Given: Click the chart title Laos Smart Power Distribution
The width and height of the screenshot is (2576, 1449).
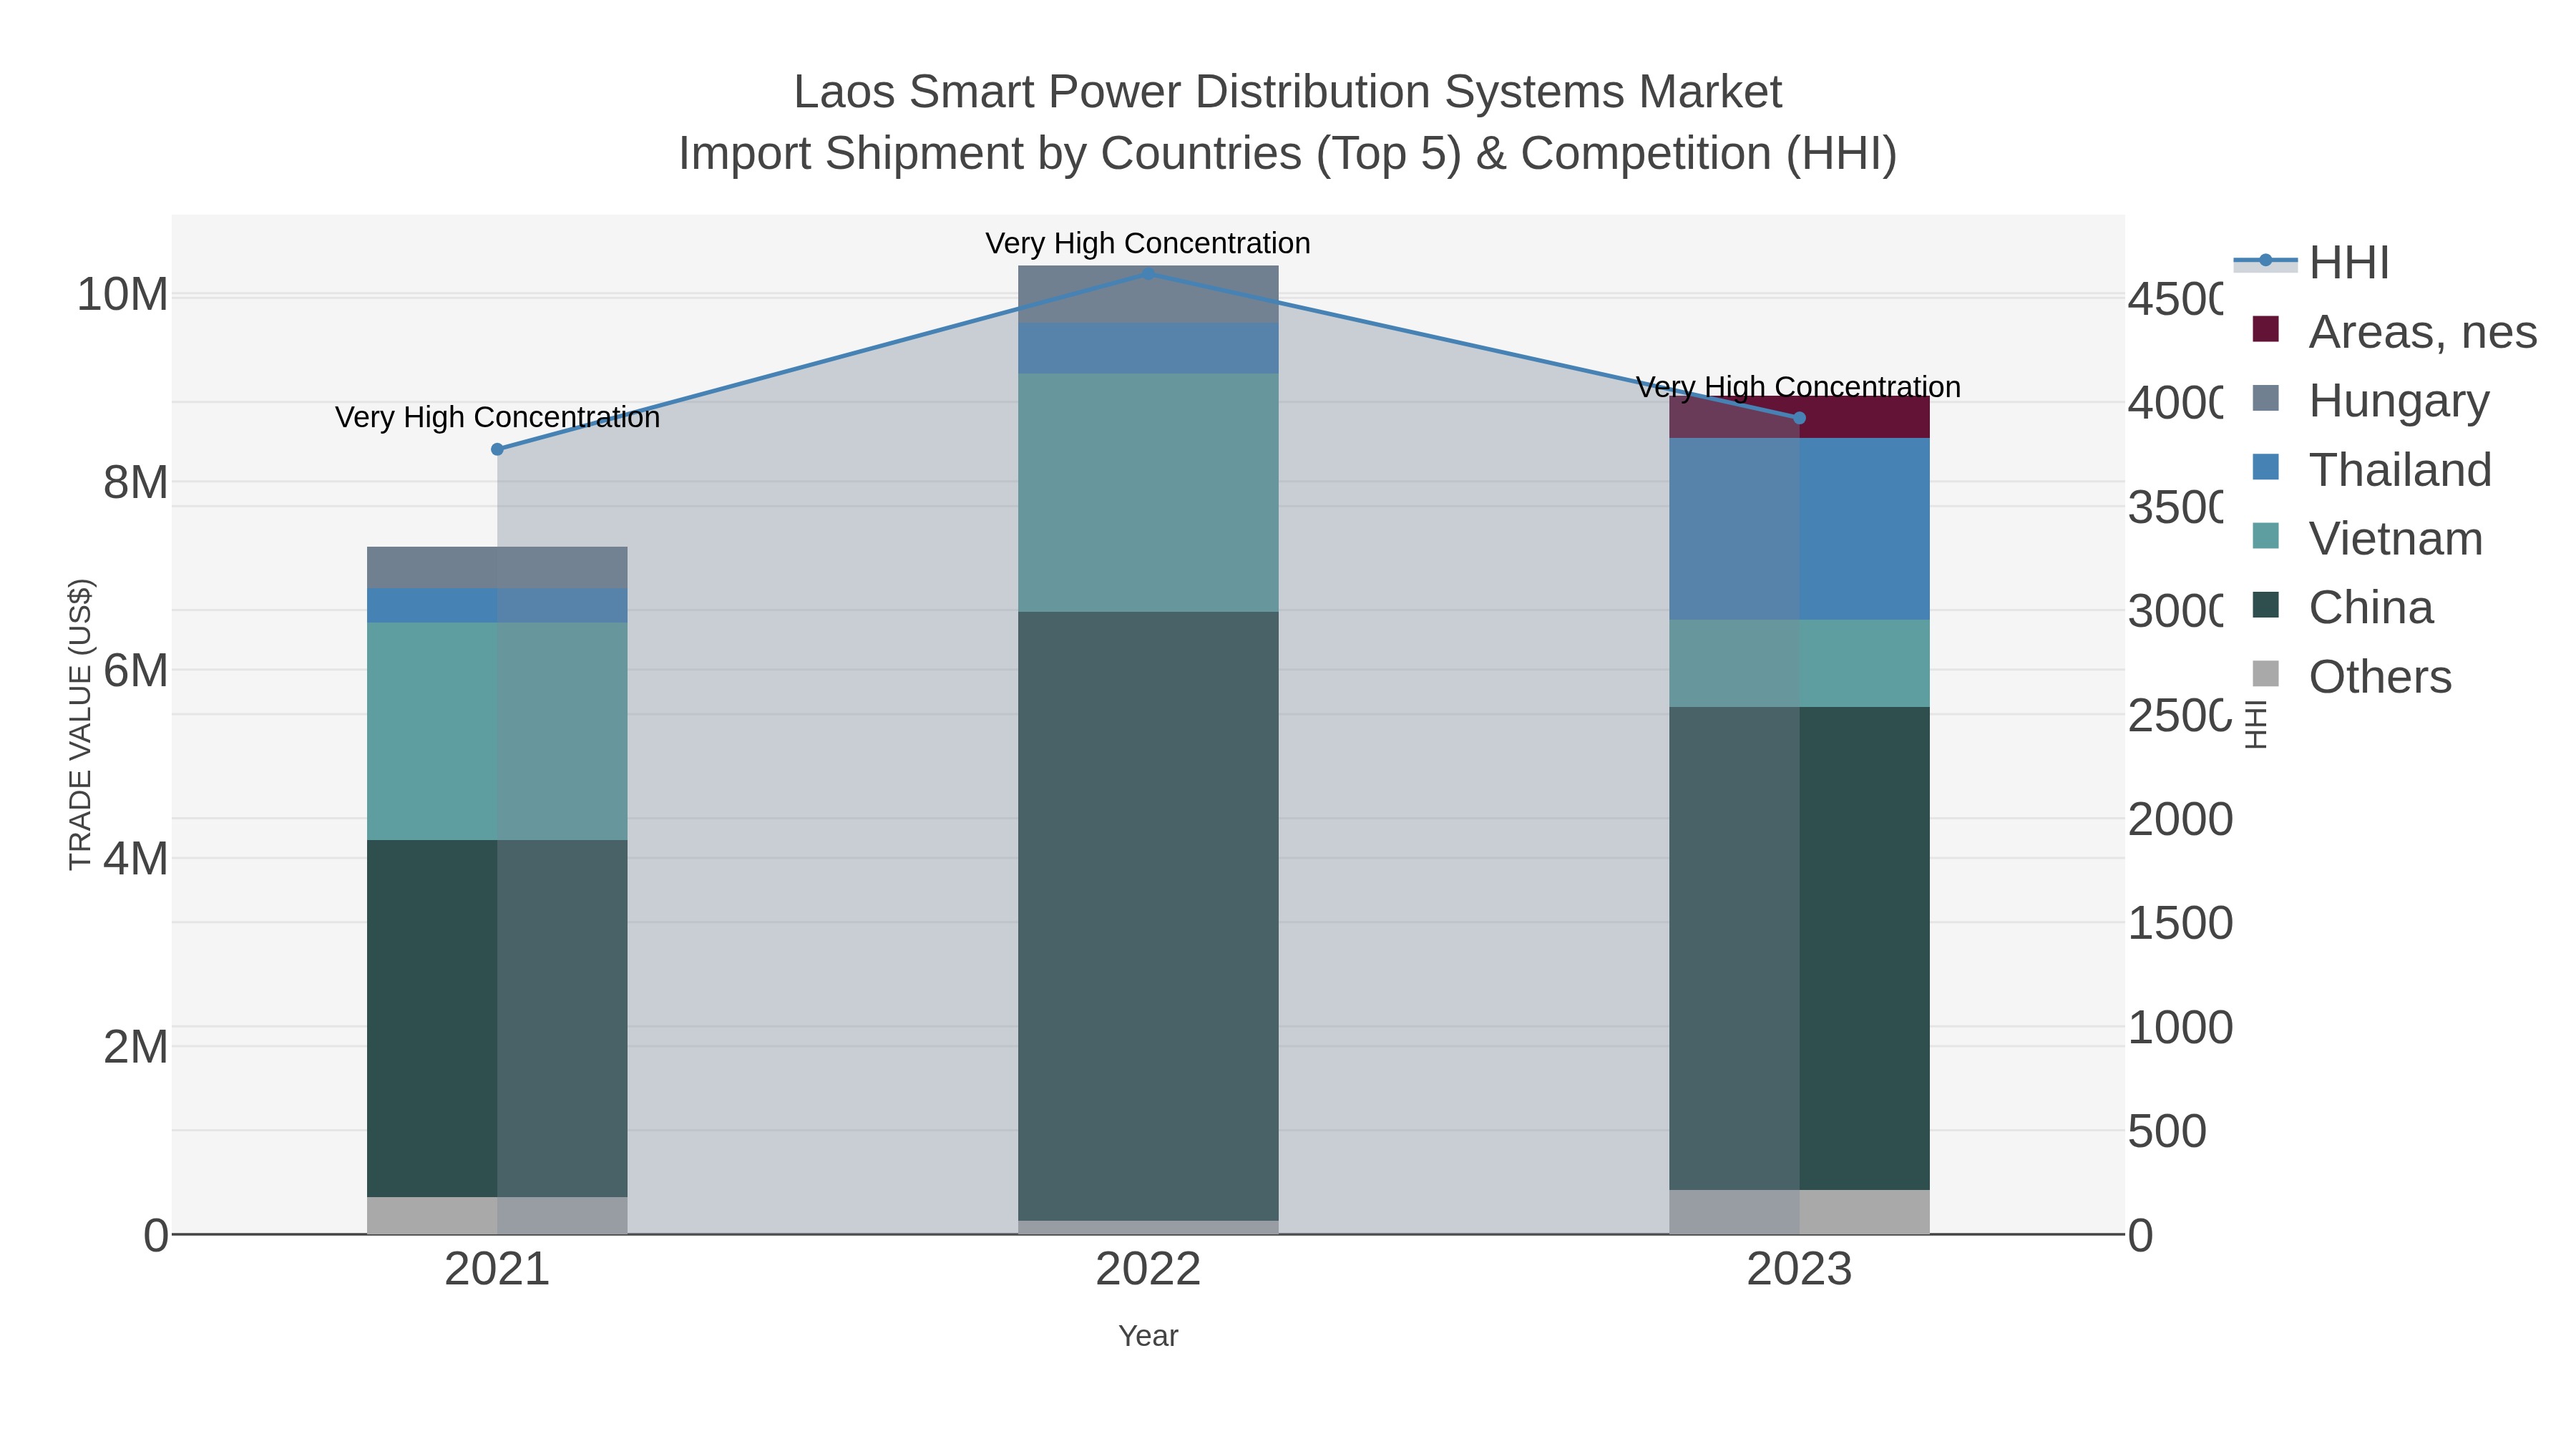Looking at the screenshot, I should (x=1288, y=92).
